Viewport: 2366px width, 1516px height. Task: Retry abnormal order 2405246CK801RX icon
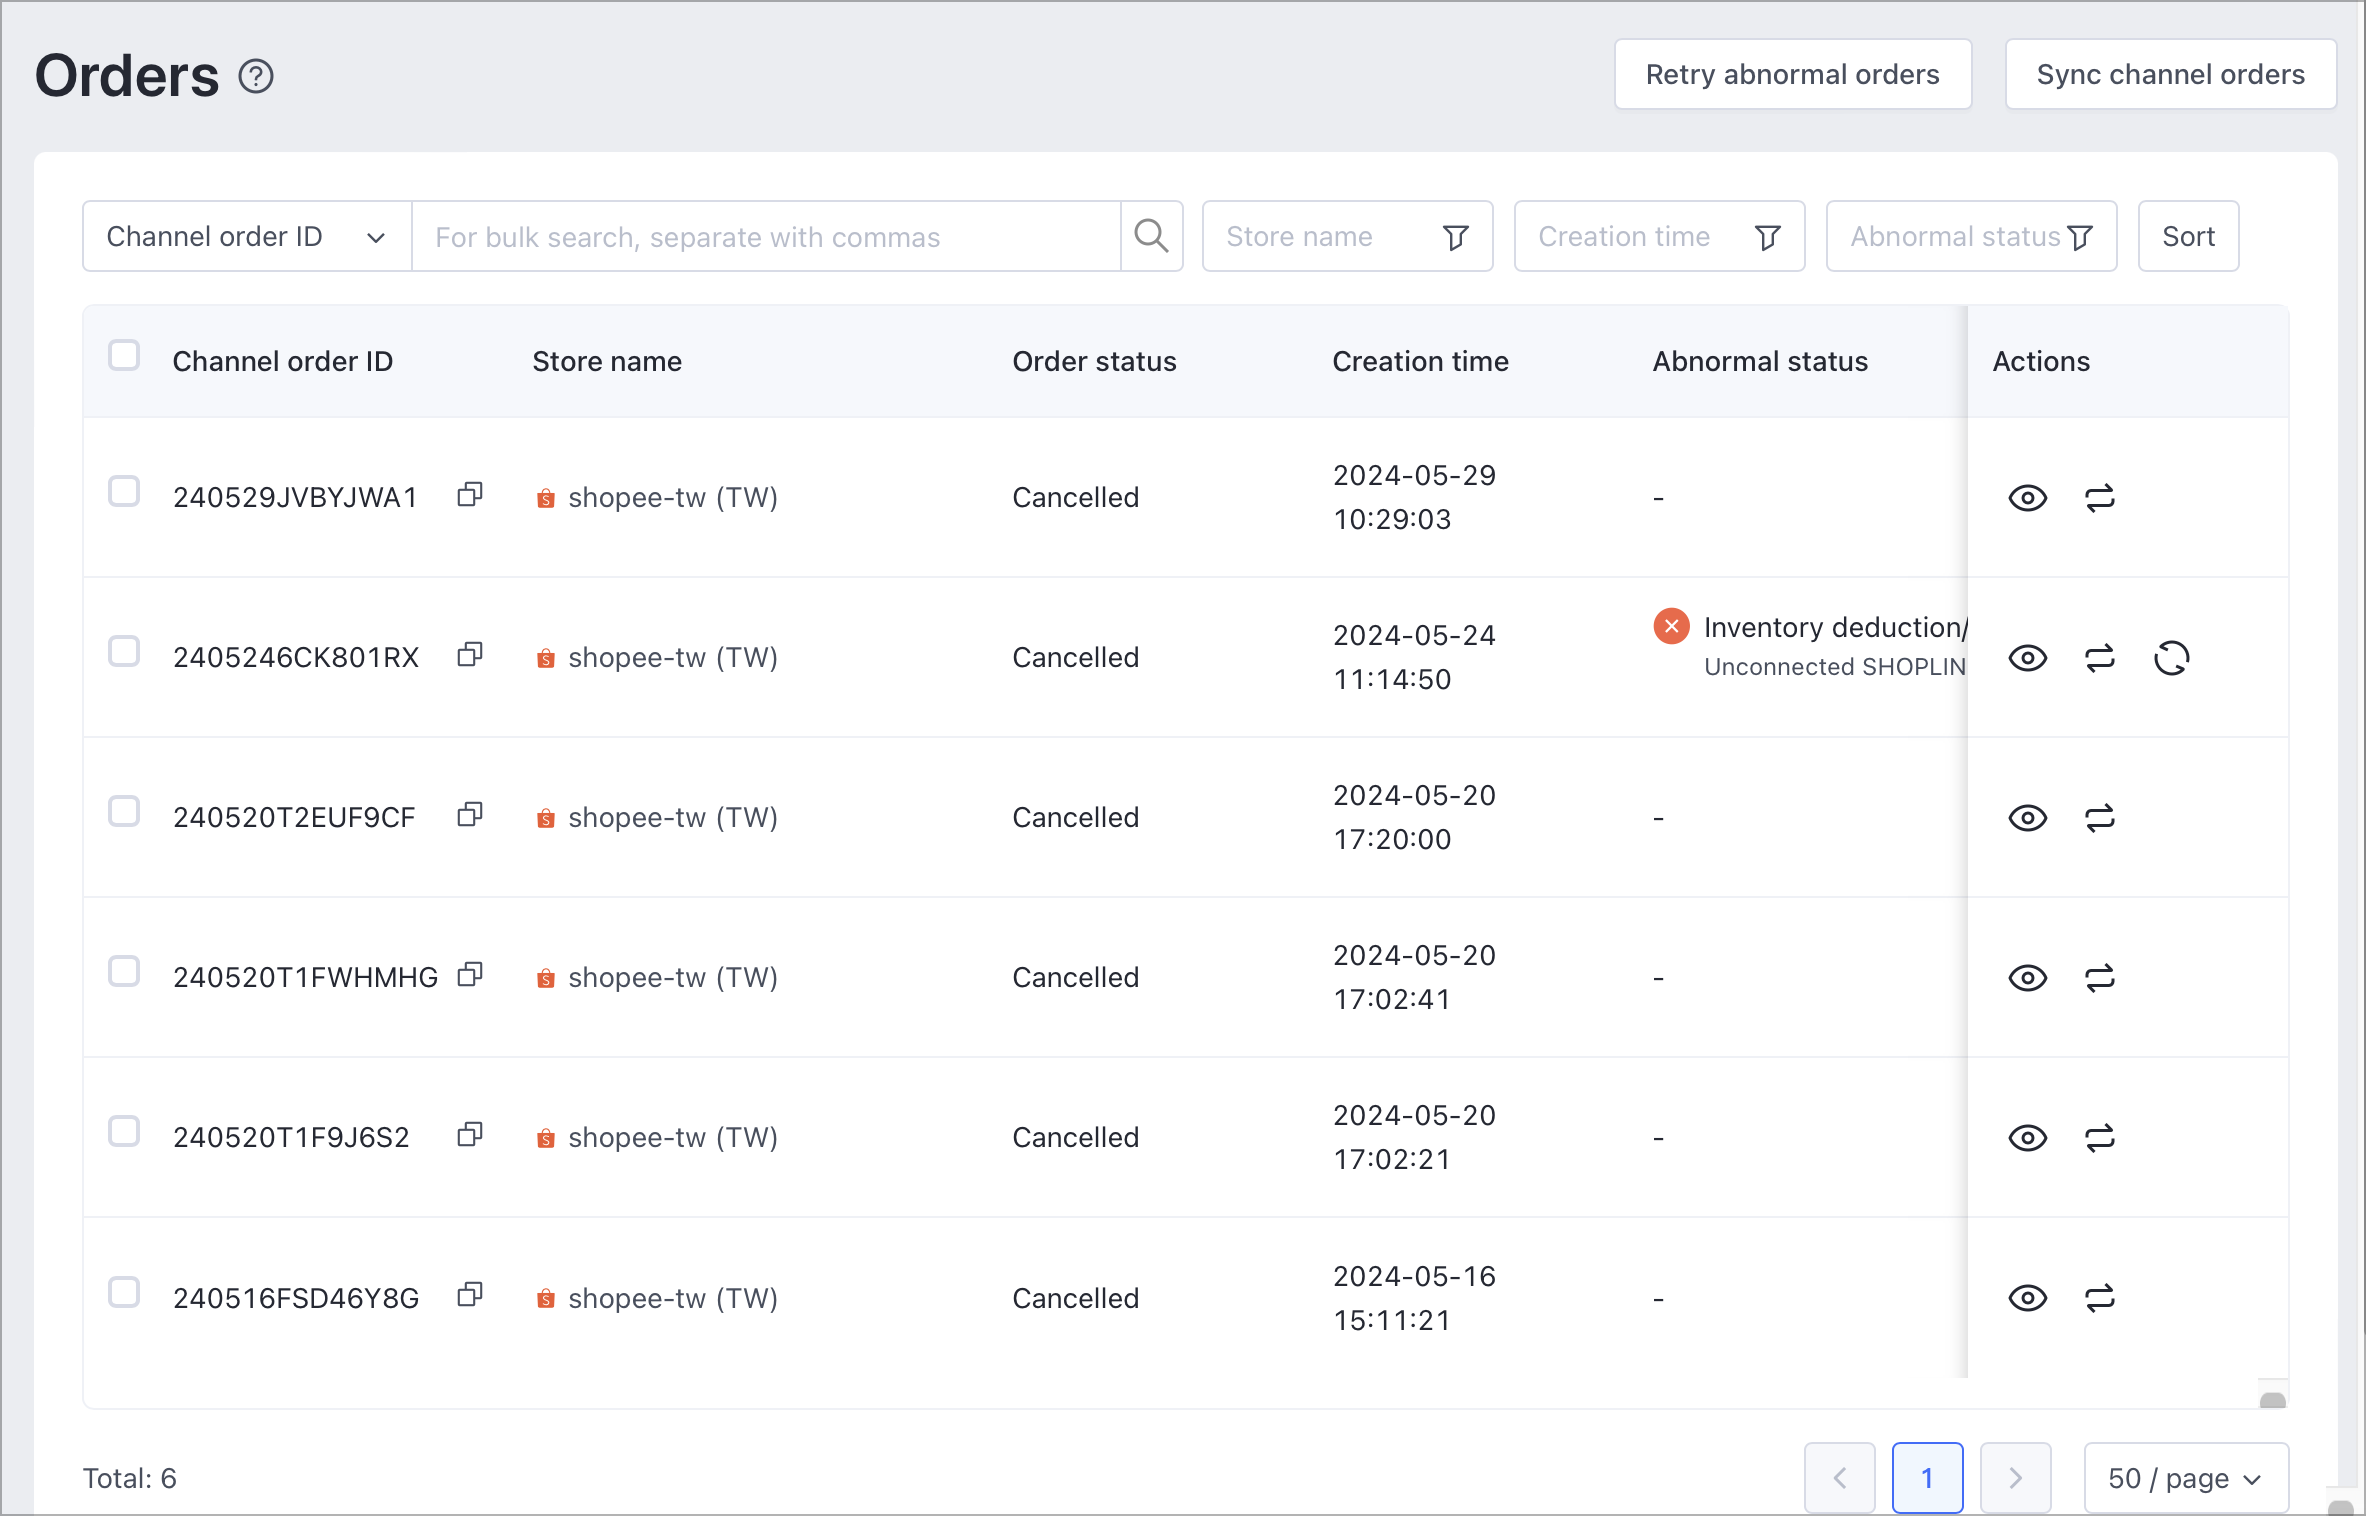(2172, 658)
